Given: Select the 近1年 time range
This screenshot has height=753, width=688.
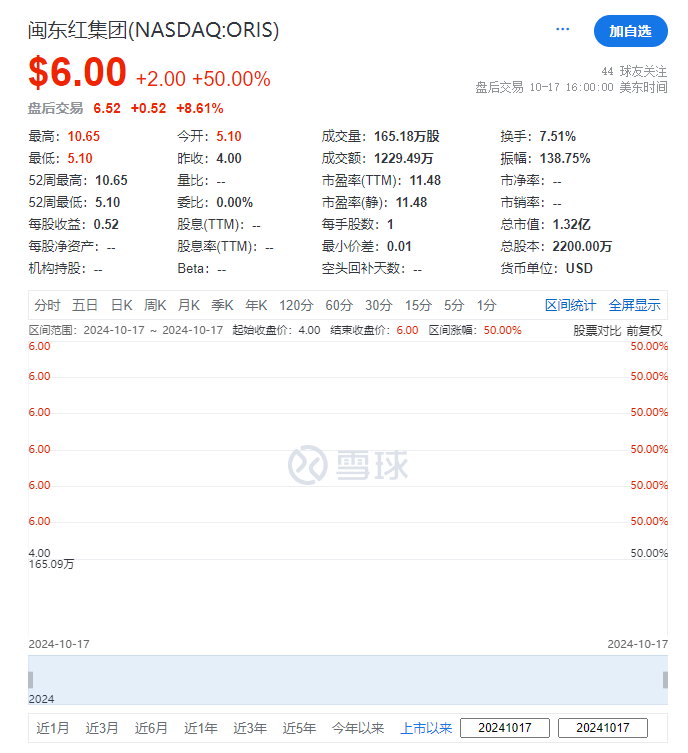Looking at the screenshot, I should click(x=201, y=728).
